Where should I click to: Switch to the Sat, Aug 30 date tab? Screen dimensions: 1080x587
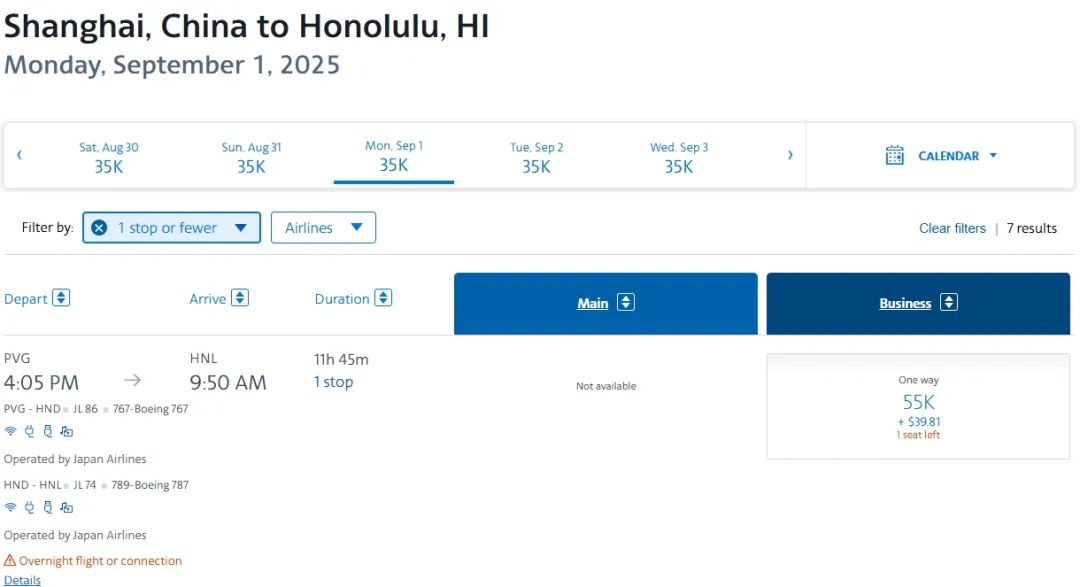pyautogui.click(x=109, y=157)
